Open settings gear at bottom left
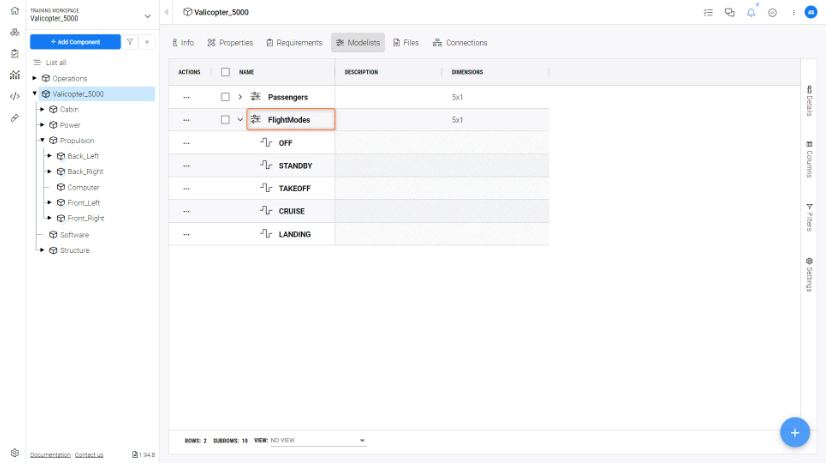This screenshot has width=832, height=465. 14,454
